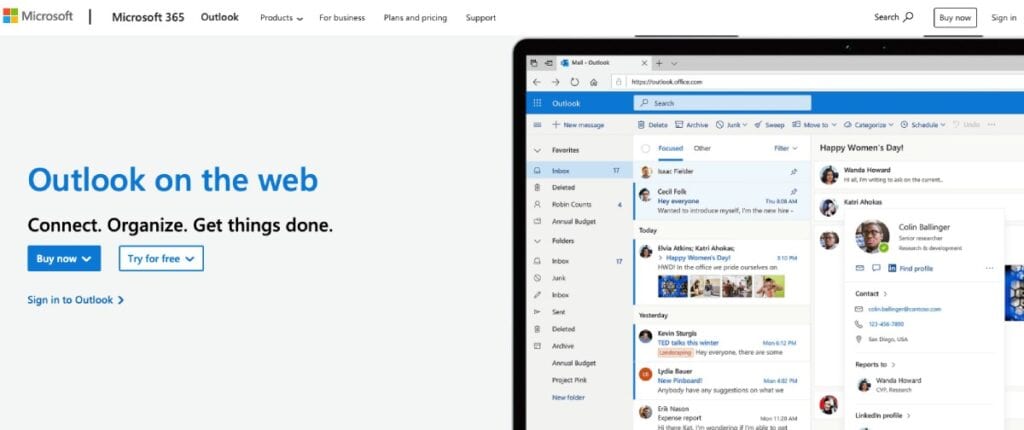Click the colin.ballinger@contoso.com email link
This screenshot has width=1024, height=430.
coord(904,308)
